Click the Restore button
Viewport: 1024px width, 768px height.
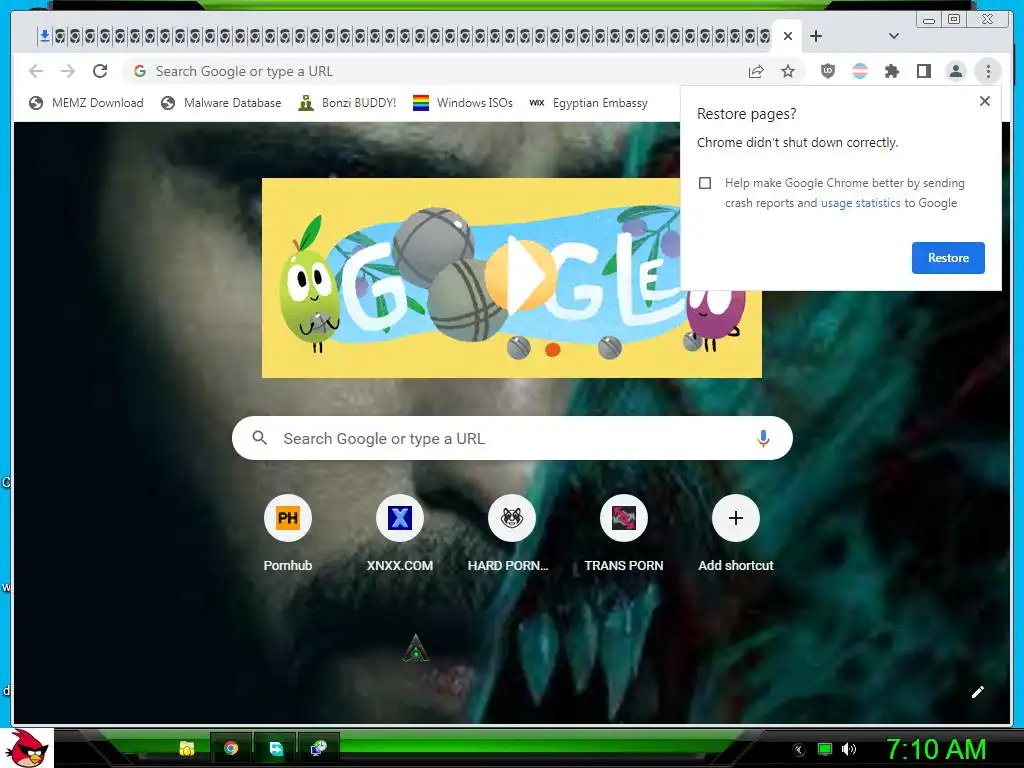[948, 258]
